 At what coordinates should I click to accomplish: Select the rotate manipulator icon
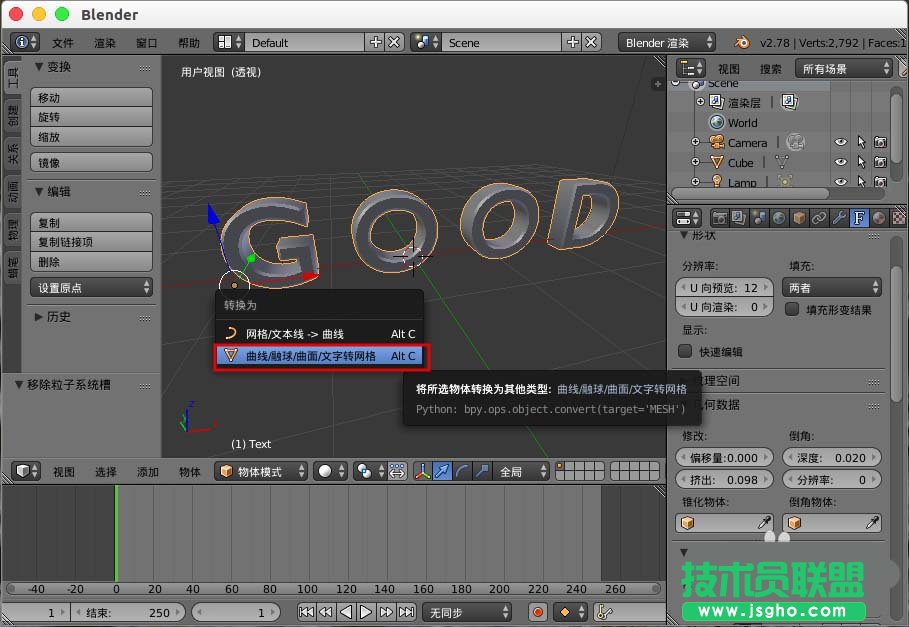460,470
